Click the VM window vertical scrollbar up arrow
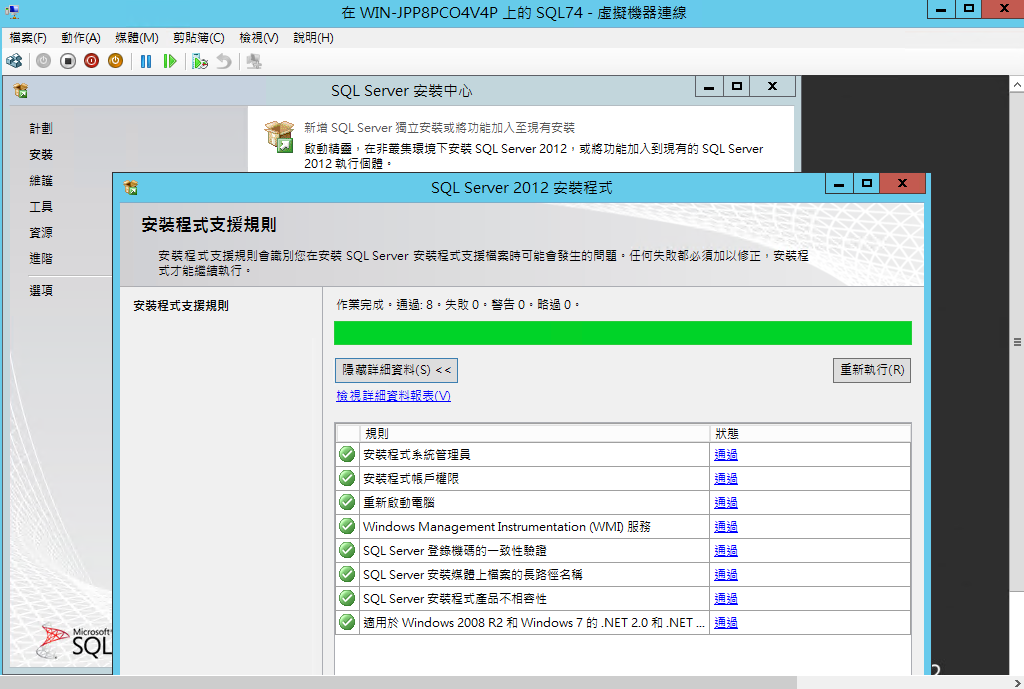 (1017, 84)
